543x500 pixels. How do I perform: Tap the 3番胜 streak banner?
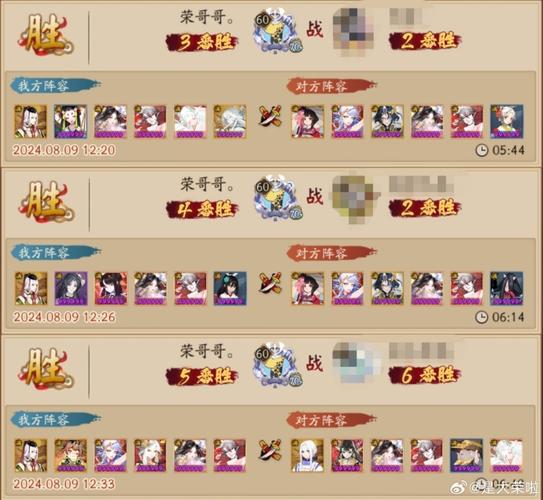click(x=202, y=43)
